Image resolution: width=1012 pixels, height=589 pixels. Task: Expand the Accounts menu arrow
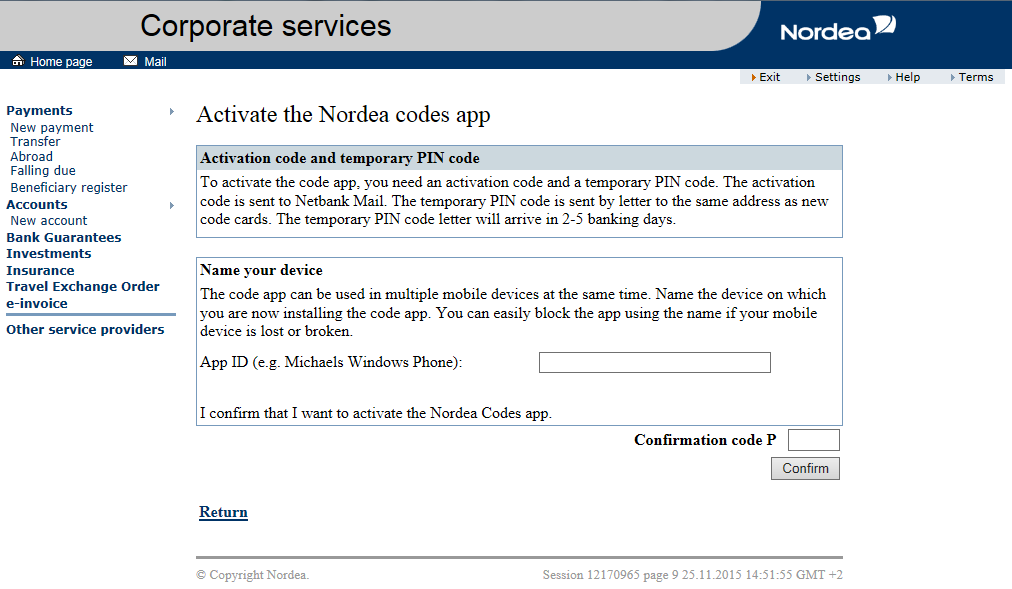(172, 205)
